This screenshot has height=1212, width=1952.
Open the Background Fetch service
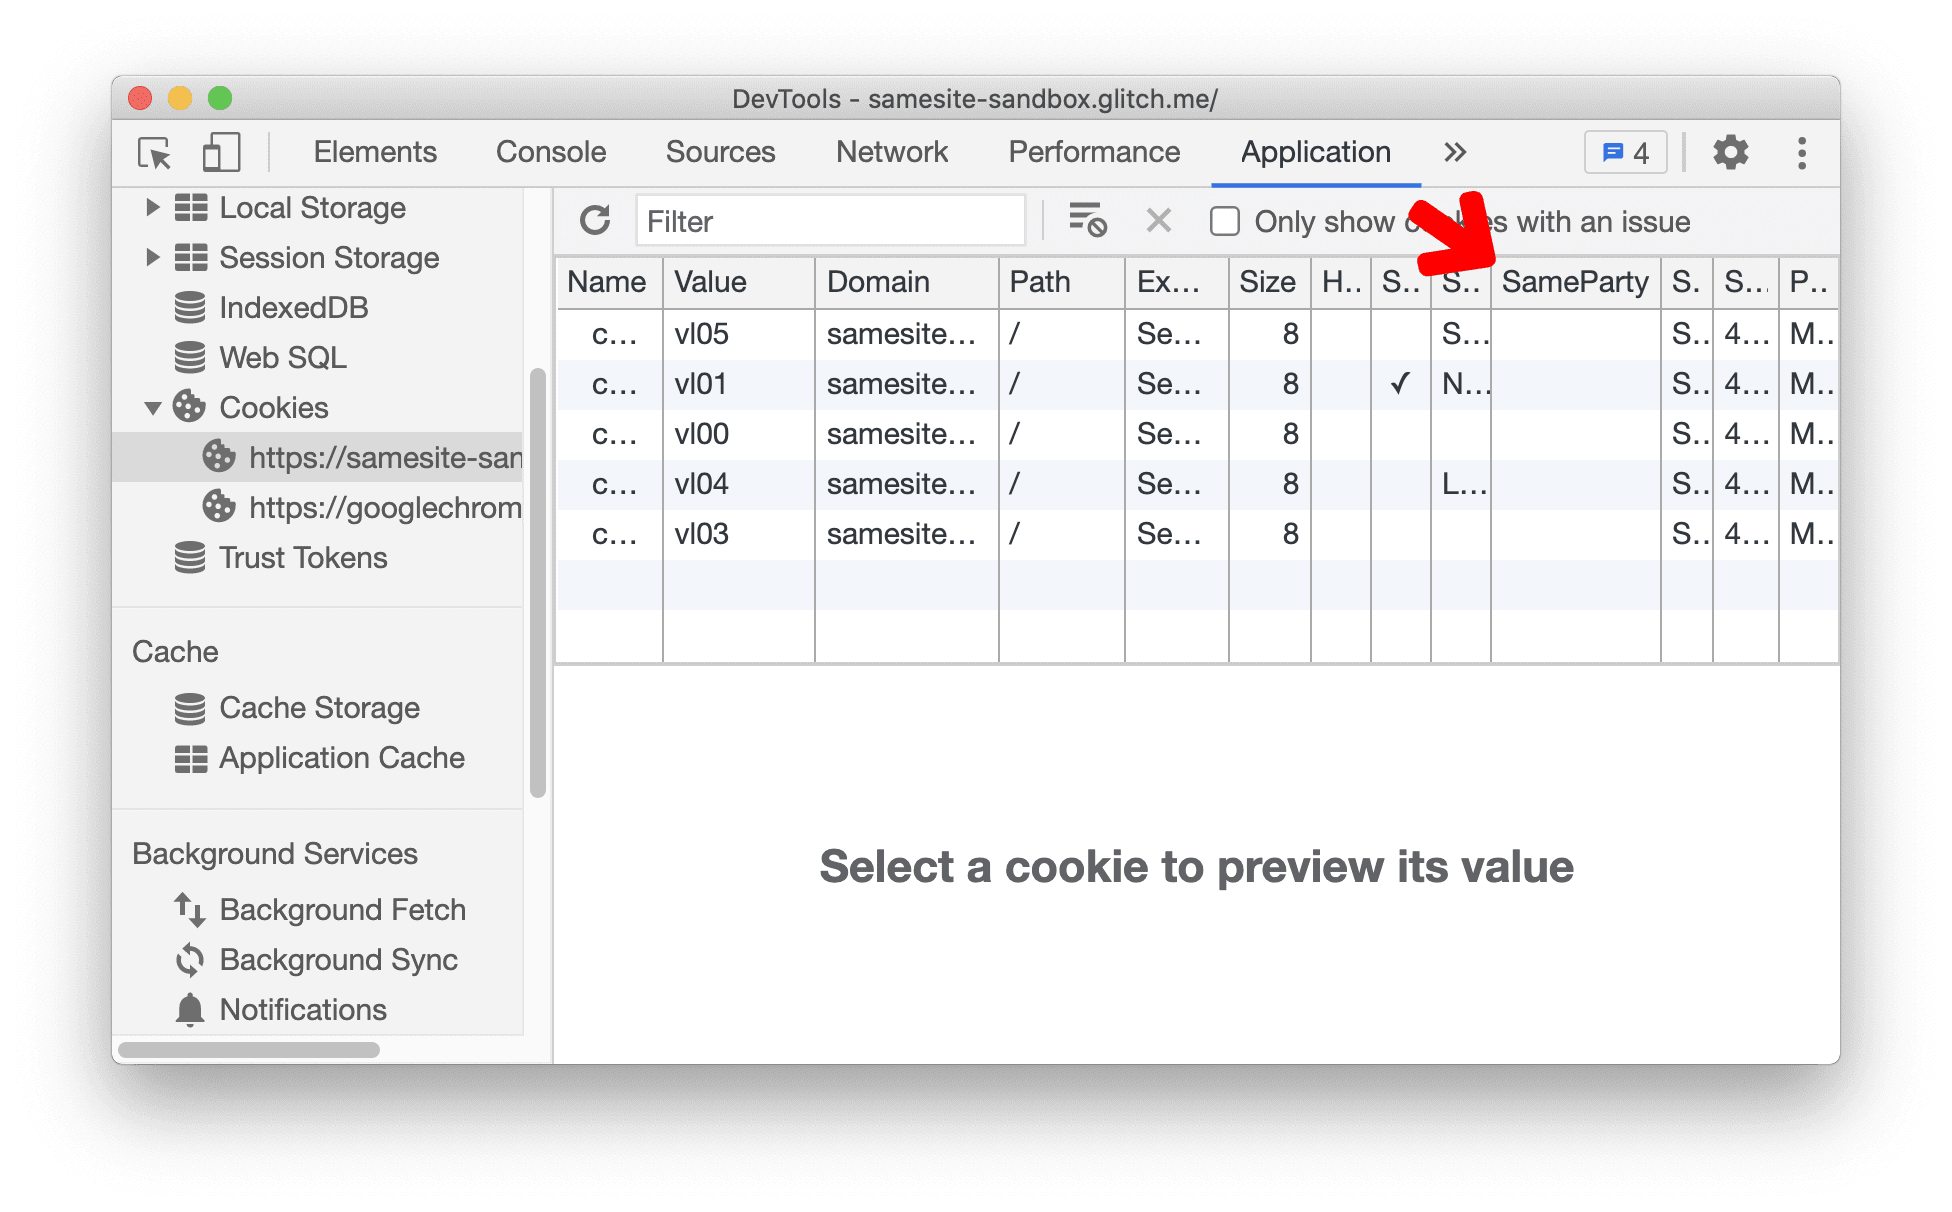[x=321, y=908]
